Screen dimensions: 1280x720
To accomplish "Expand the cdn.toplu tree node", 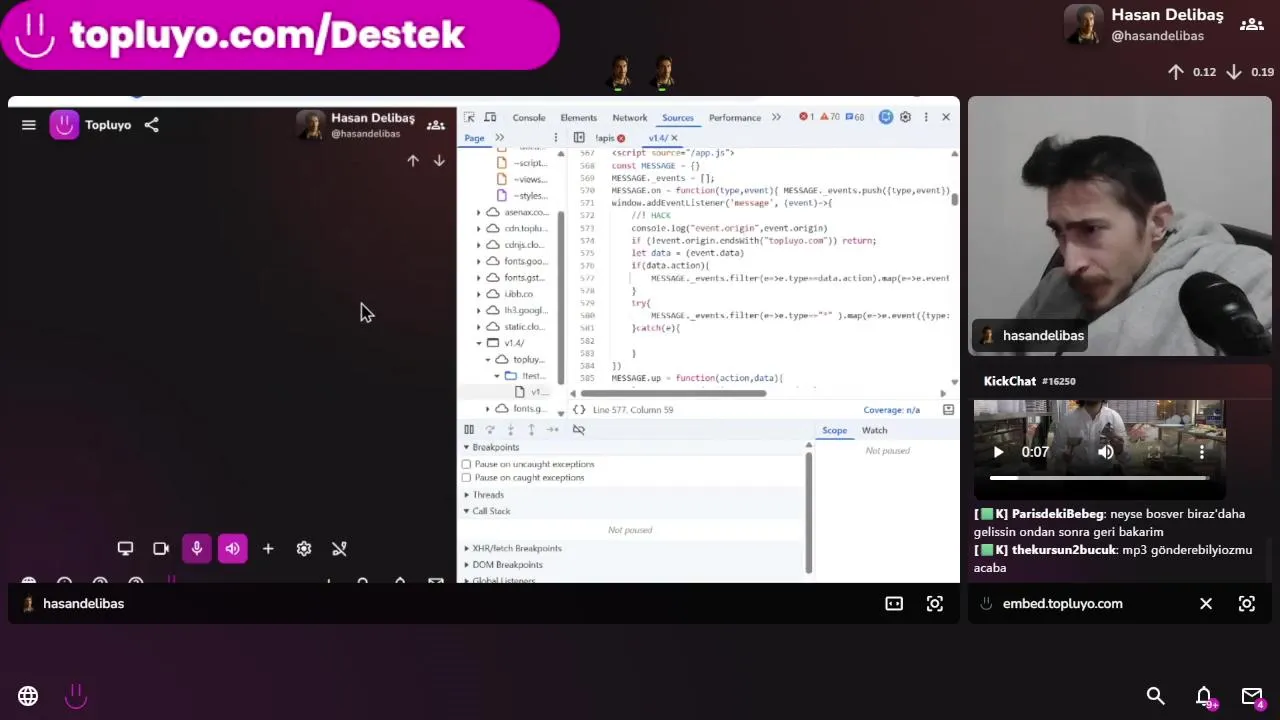I will (x=478, y=228).
